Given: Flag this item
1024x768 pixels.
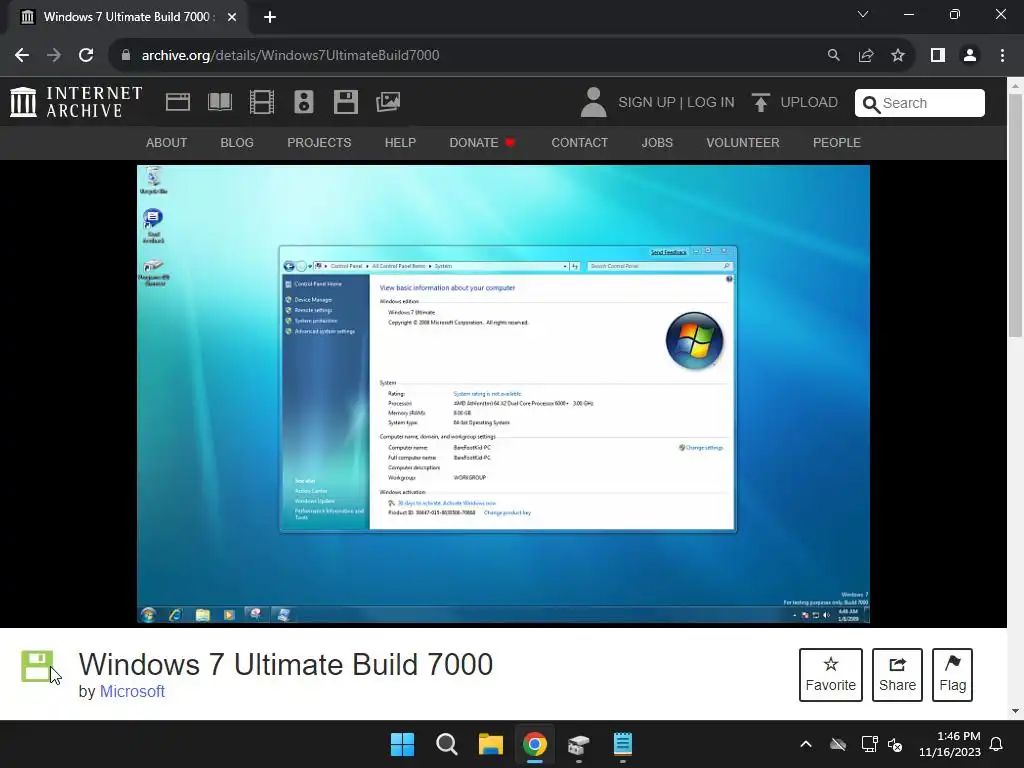Looking at the screenshot, I should (952, 675).
